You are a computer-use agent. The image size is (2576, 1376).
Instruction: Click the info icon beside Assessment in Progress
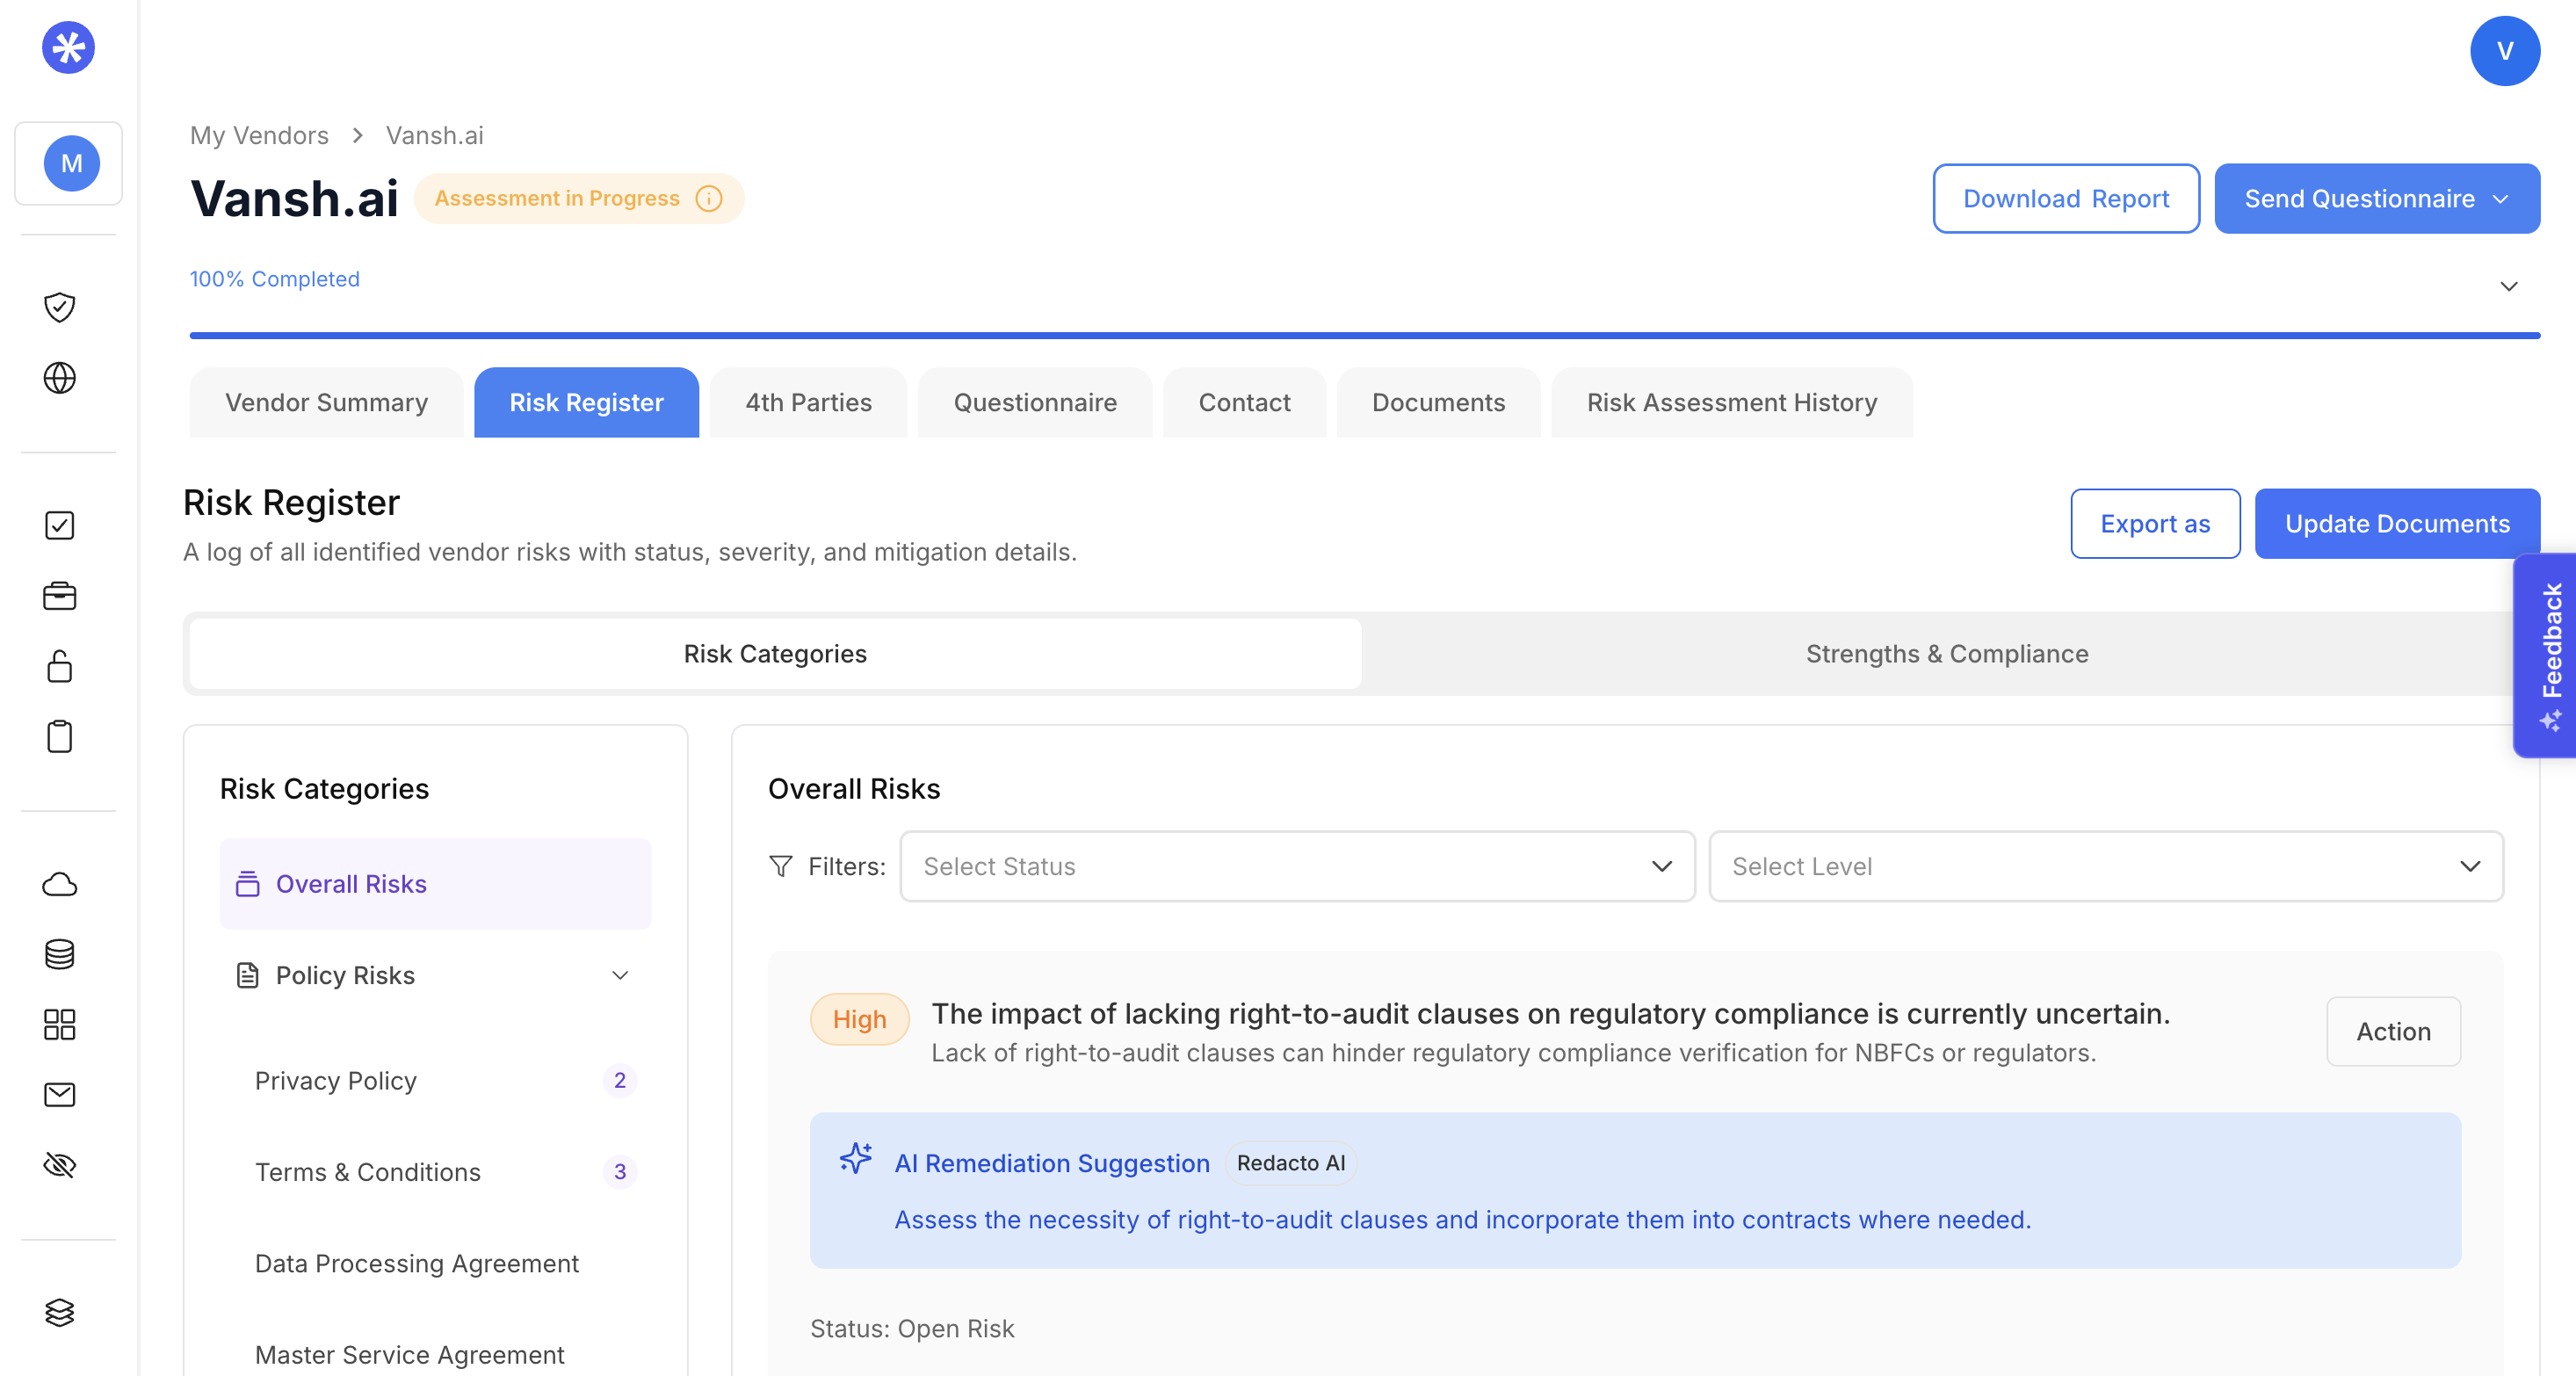(709, 198)
